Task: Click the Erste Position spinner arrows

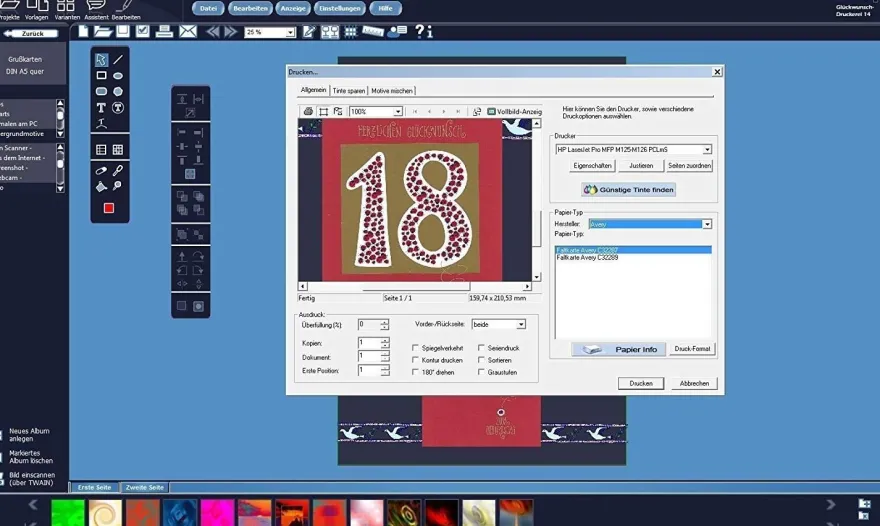Action: [x=384, y=371]
